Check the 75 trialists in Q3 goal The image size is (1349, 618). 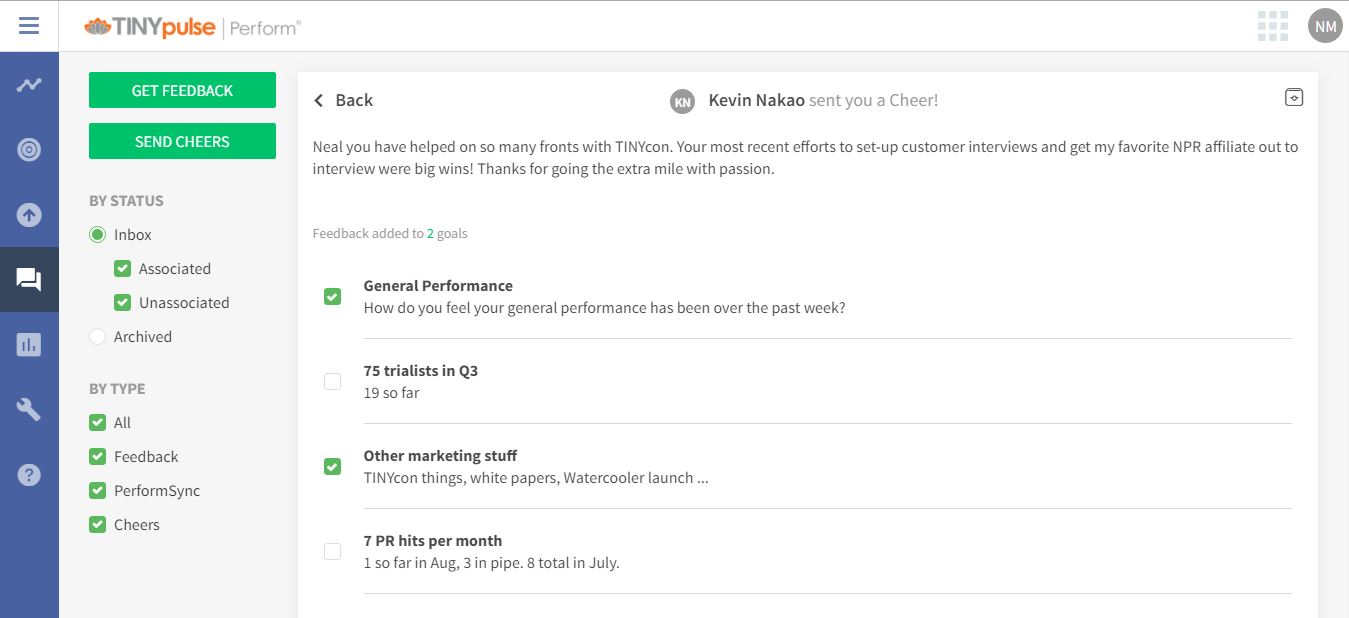(x=333, y=381)
